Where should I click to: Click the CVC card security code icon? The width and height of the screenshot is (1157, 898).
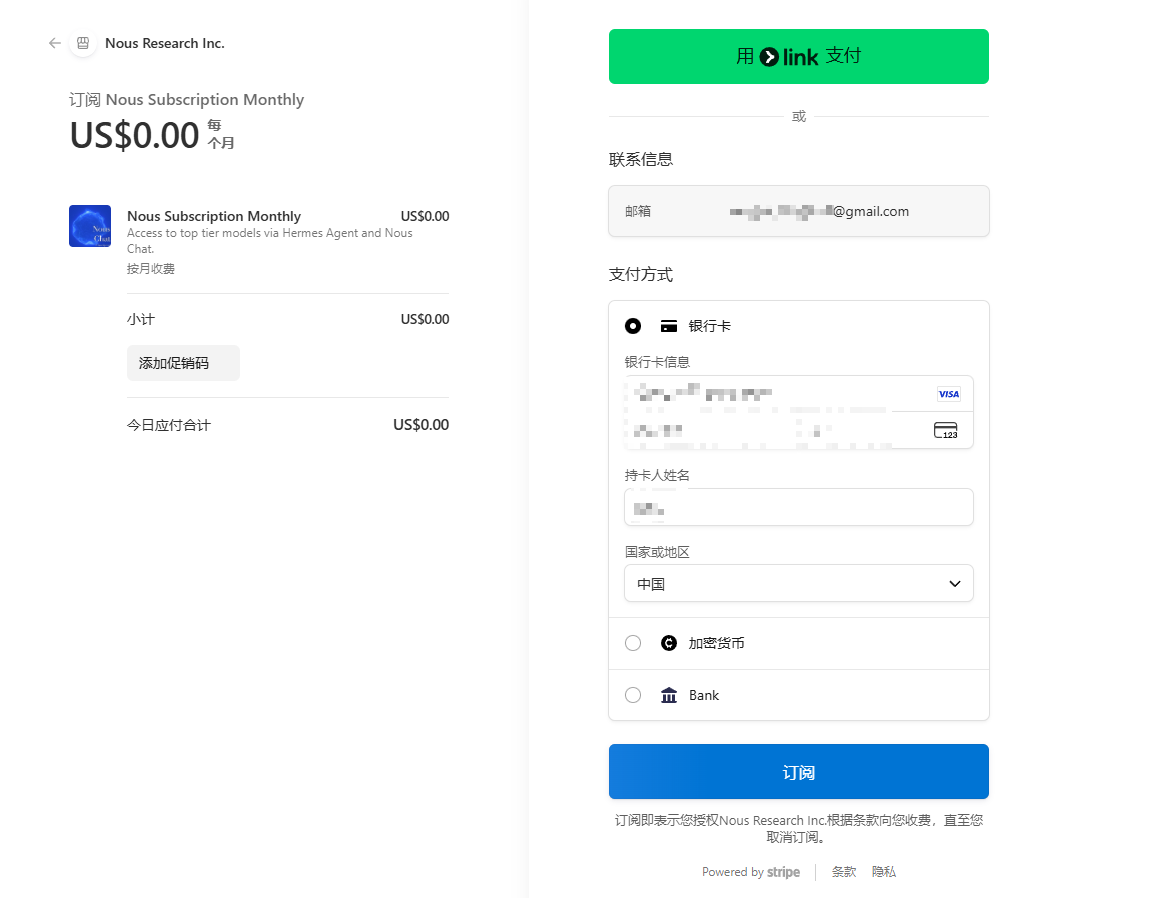pyautogui.click(x=945, y=430)
